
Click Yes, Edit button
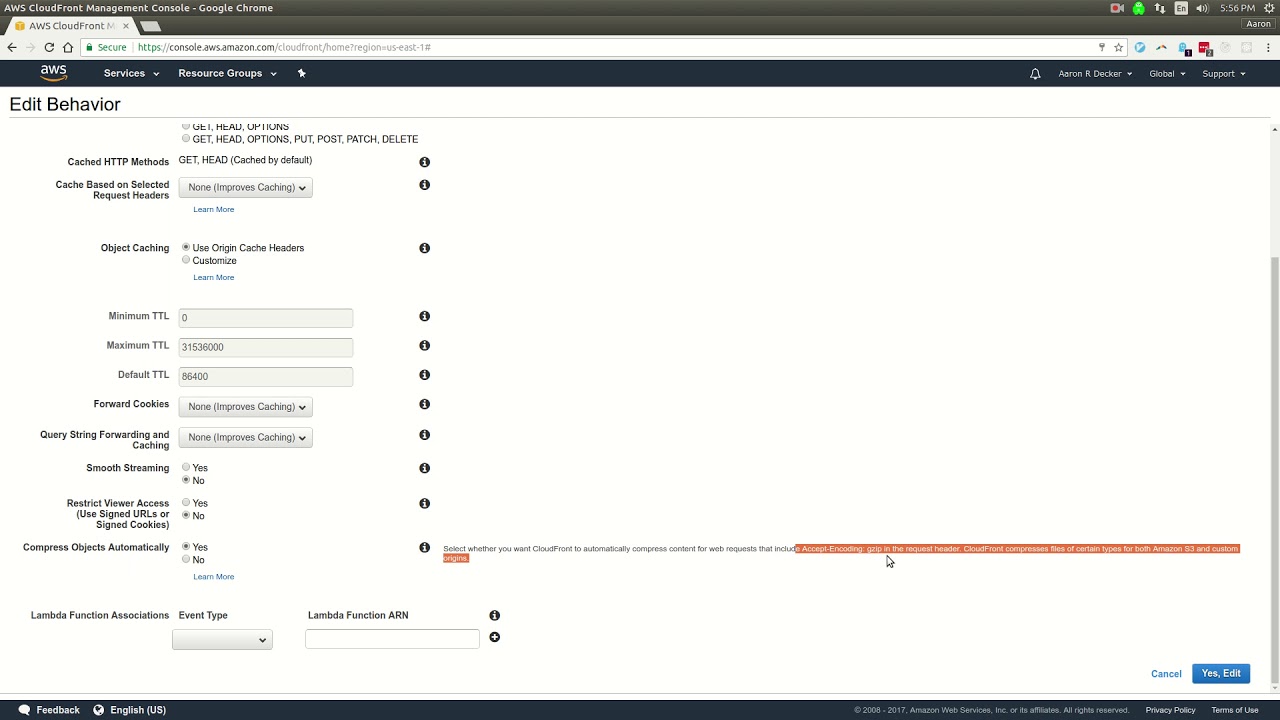[1221, 674]
